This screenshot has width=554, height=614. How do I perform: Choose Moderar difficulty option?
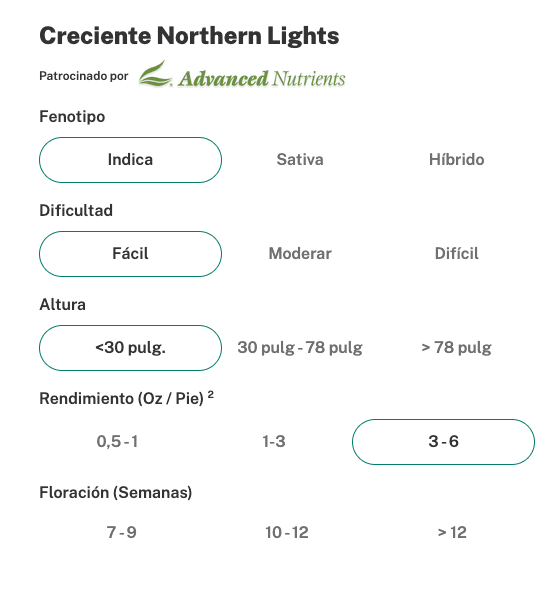[x=300, y=254]
